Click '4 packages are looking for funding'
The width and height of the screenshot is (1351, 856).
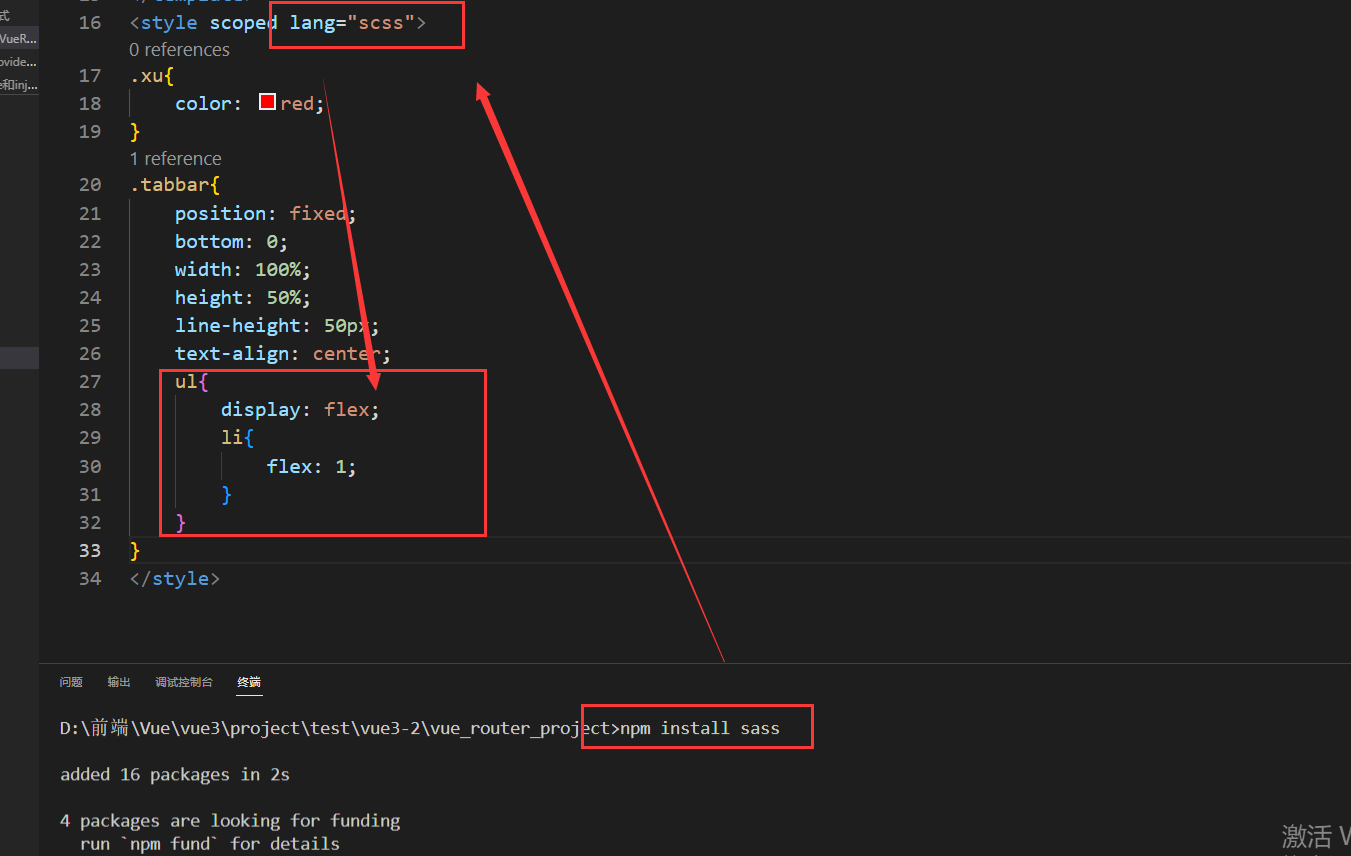coord(230,821)
